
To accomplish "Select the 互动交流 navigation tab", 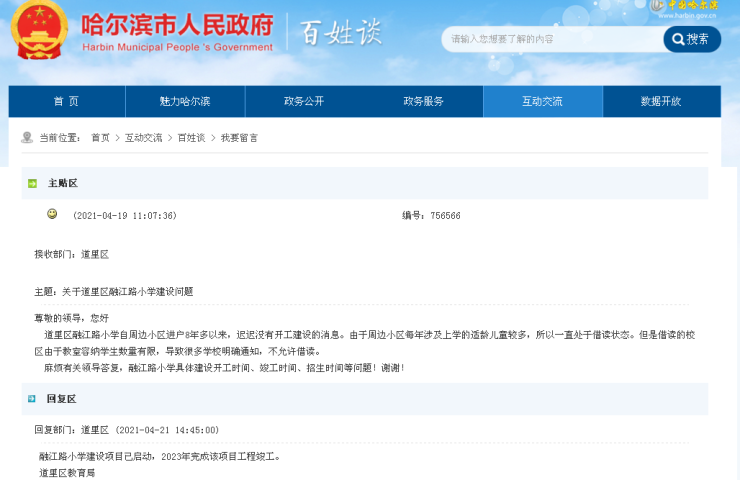I will click(542, 102).
